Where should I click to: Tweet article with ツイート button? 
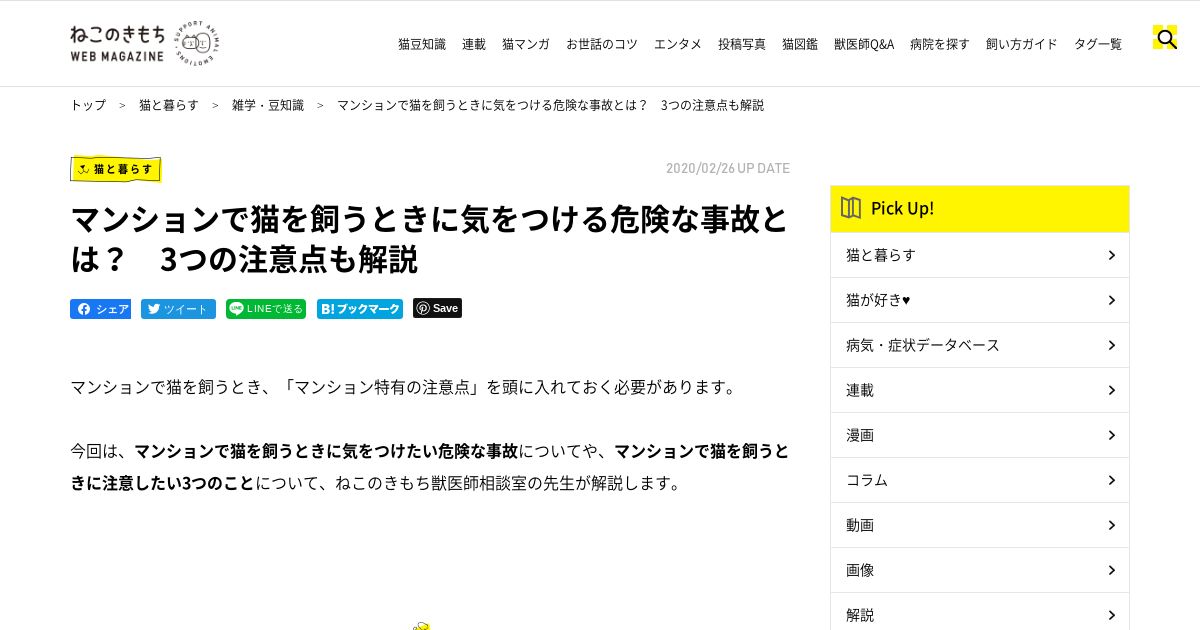coord(178,309)
